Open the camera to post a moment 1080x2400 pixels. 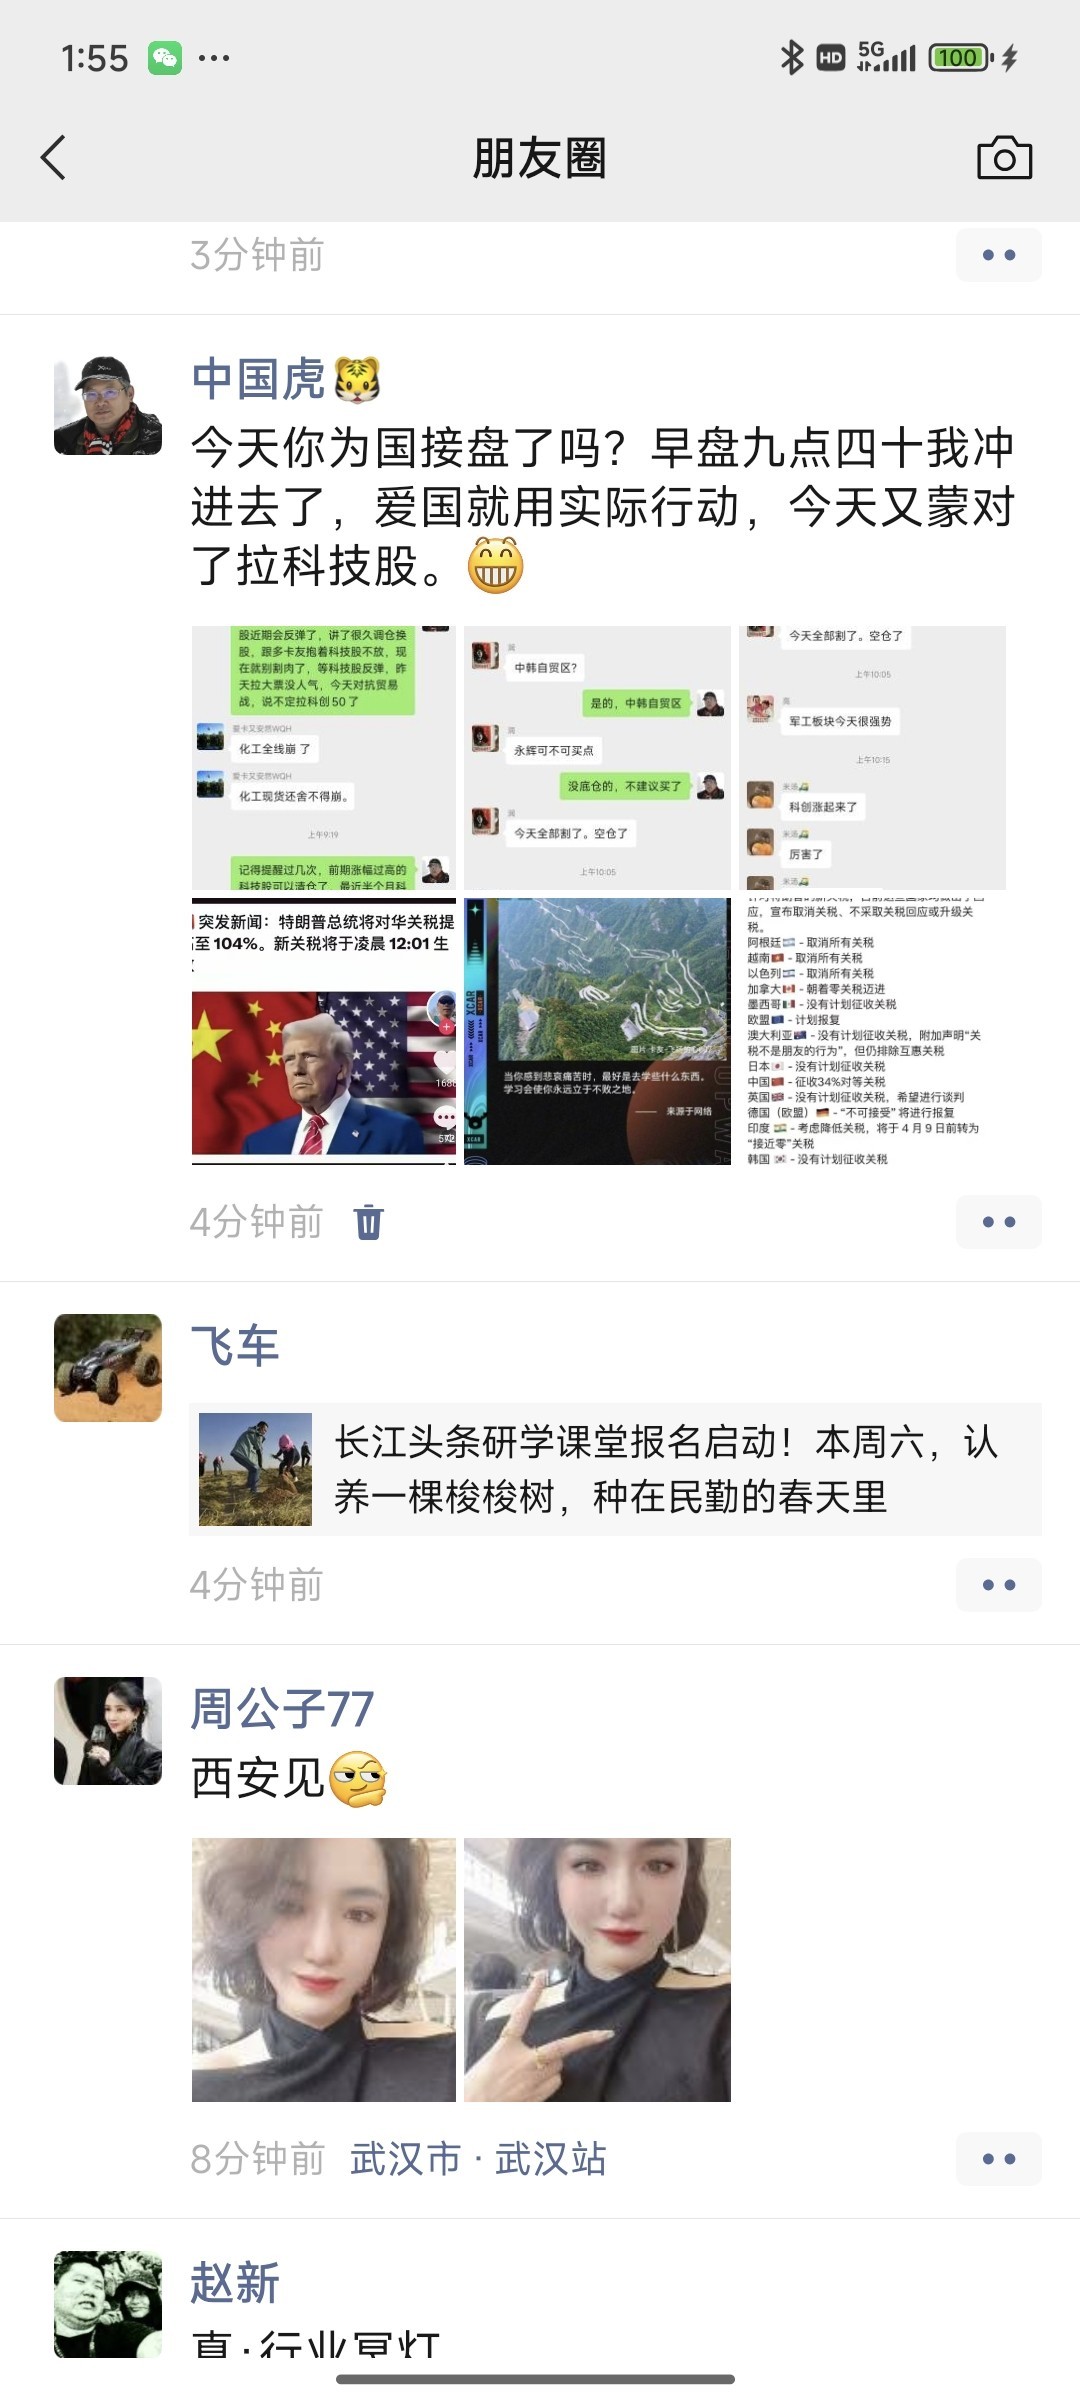click(x=1004, y=158)
